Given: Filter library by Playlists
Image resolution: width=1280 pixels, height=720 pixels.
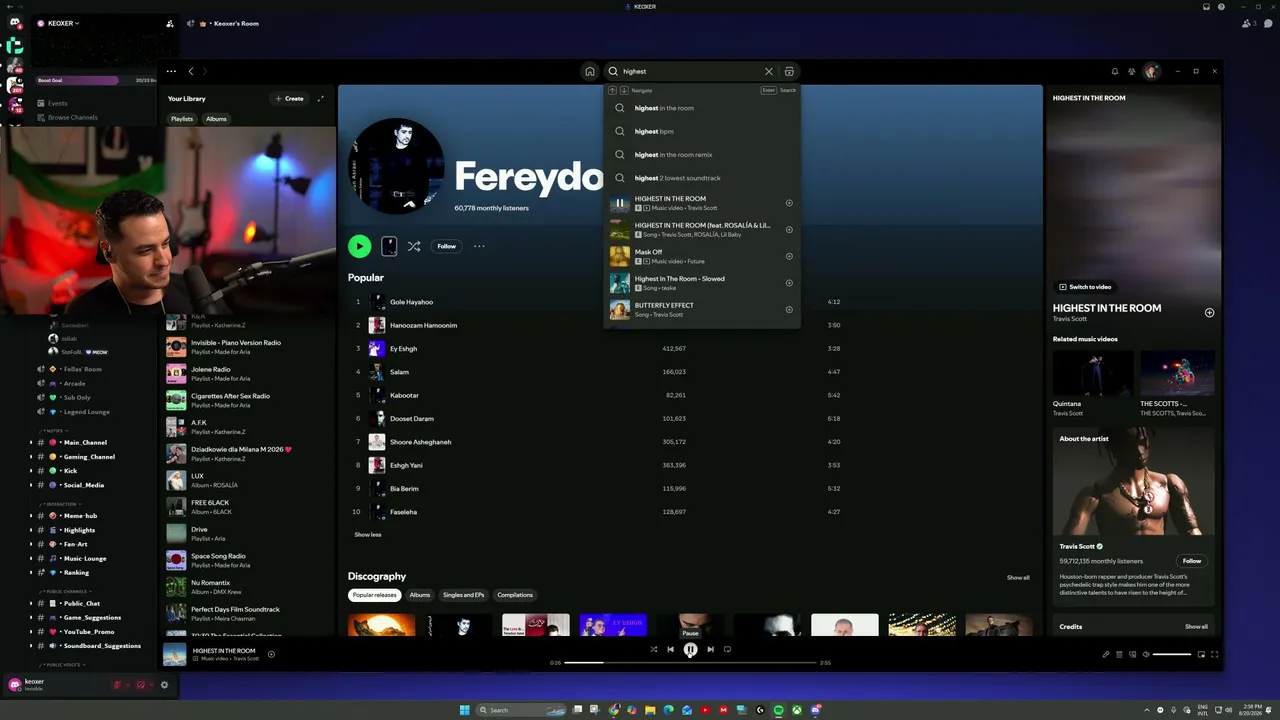Looking at the screenshot, I should (182, 119).
